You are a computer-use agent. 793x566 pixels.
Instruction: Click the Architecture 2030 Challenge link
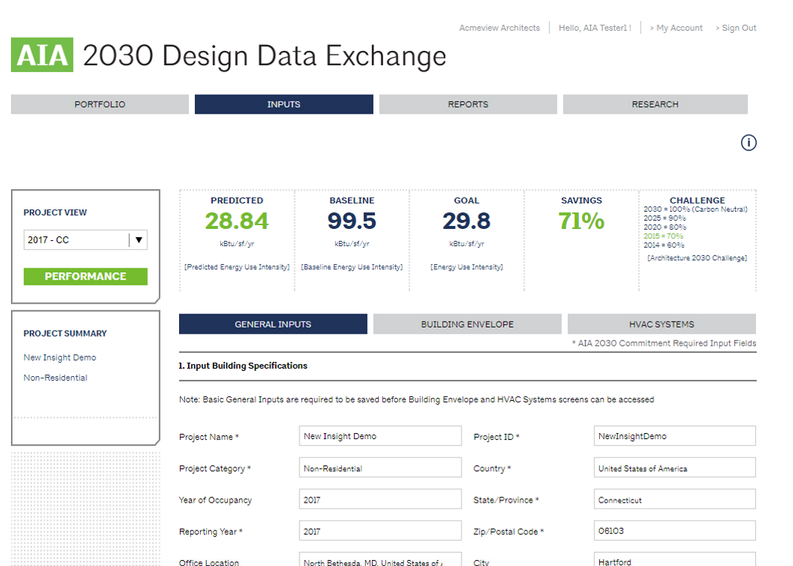tap(697, 258)
